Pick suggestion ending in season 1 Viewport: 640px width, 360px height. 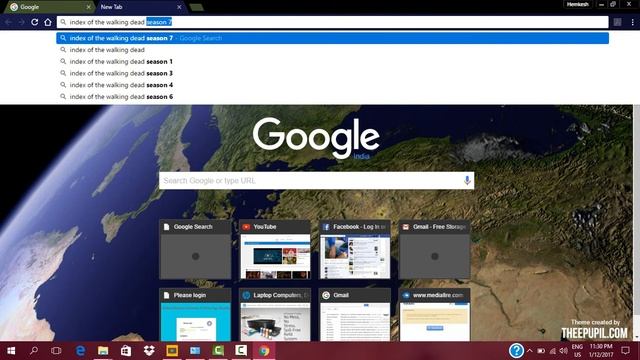(332, 62)
